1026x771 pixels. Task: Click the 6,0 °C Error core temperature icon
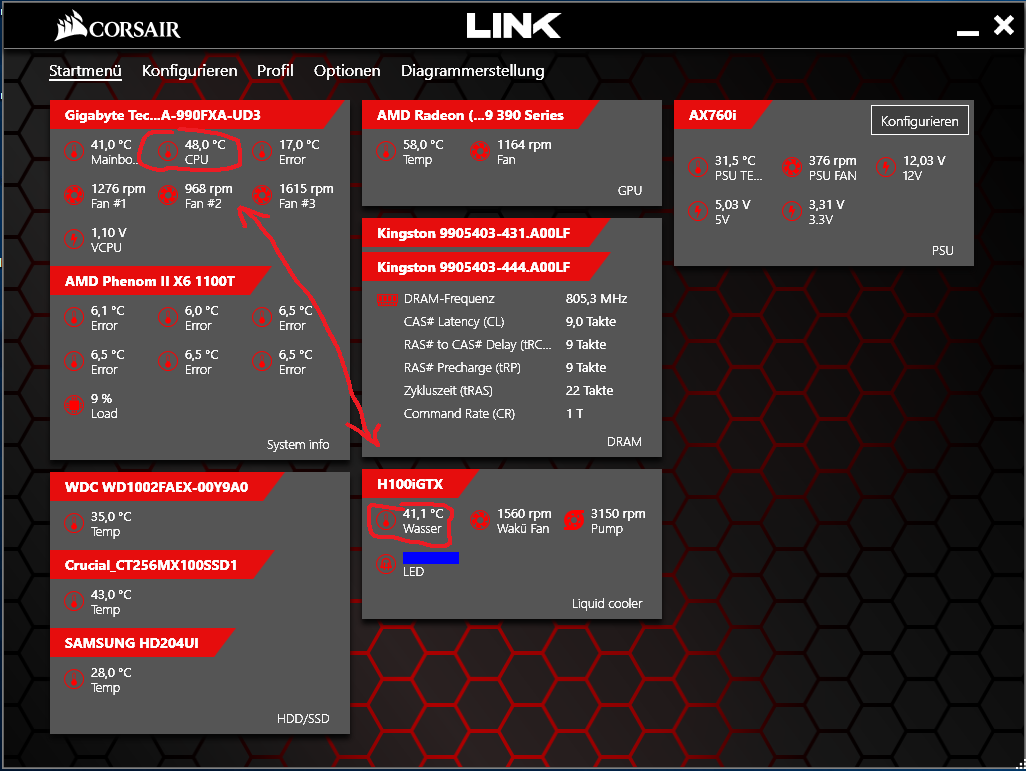(x=168, y=317)
